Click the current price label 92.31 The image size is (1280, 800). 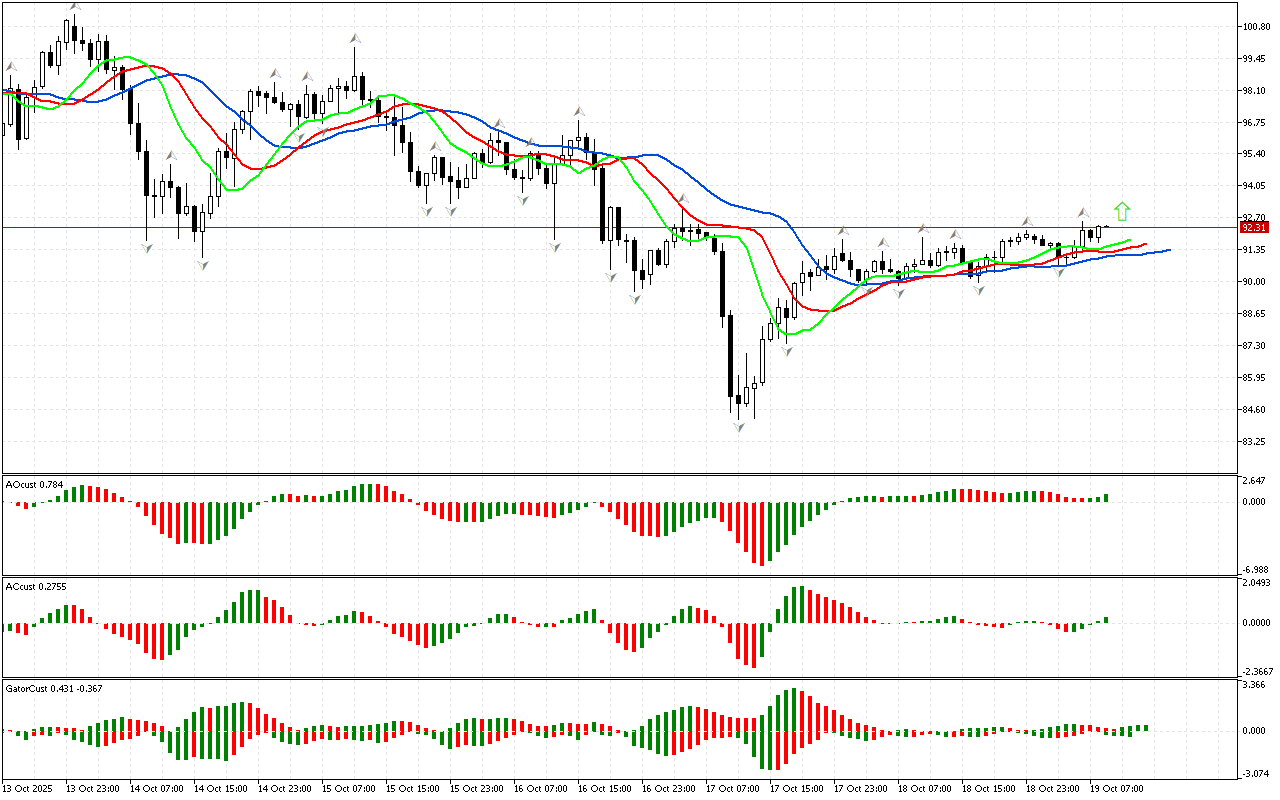point(1253,227)
